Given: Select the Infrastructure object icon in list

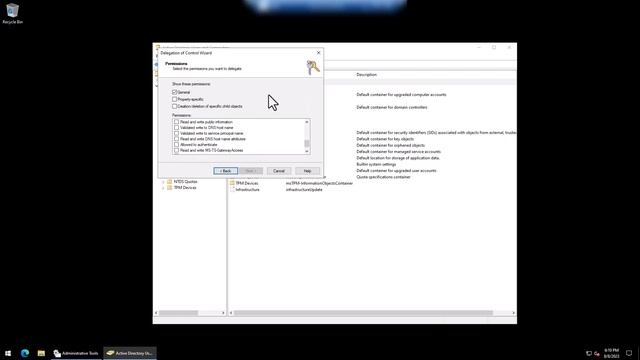Looking at the screenshot, I should pos(232,190).
